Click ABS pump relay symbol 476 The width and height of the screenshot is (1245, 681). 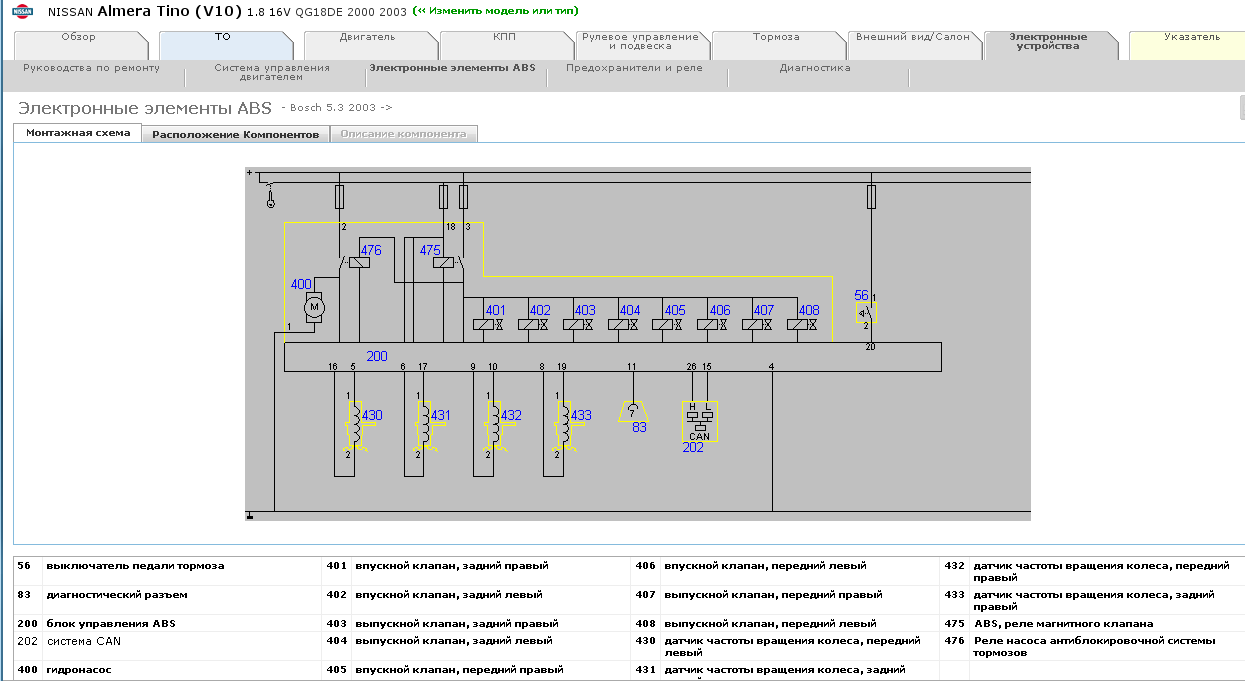tap(358, 263)
